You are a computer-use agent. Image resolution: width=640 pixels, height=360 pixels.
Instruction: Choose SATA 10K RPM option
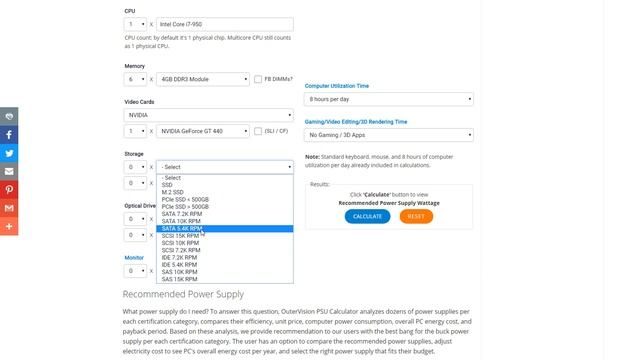pos(225,221)
